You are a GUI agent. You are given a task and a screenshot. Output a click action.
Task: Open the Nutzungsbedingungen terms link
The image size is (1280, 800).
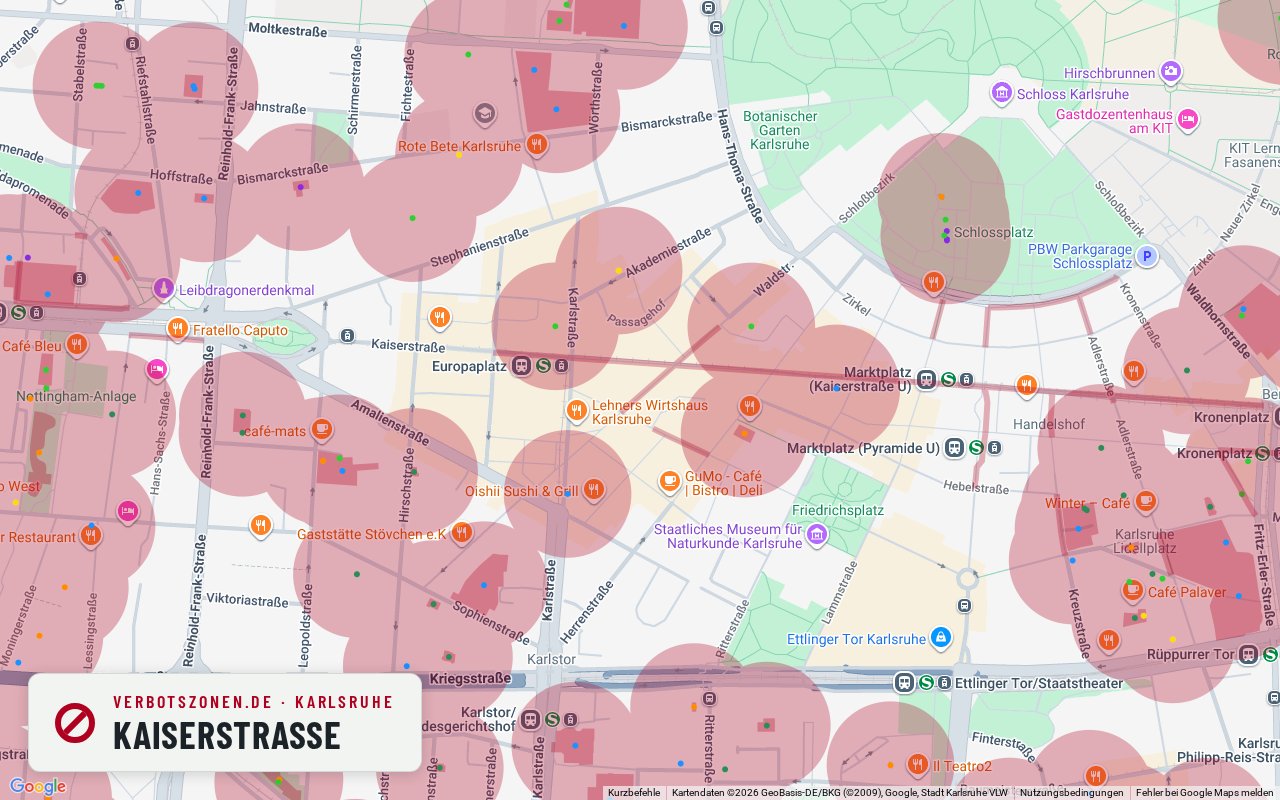pos(1071,793)
